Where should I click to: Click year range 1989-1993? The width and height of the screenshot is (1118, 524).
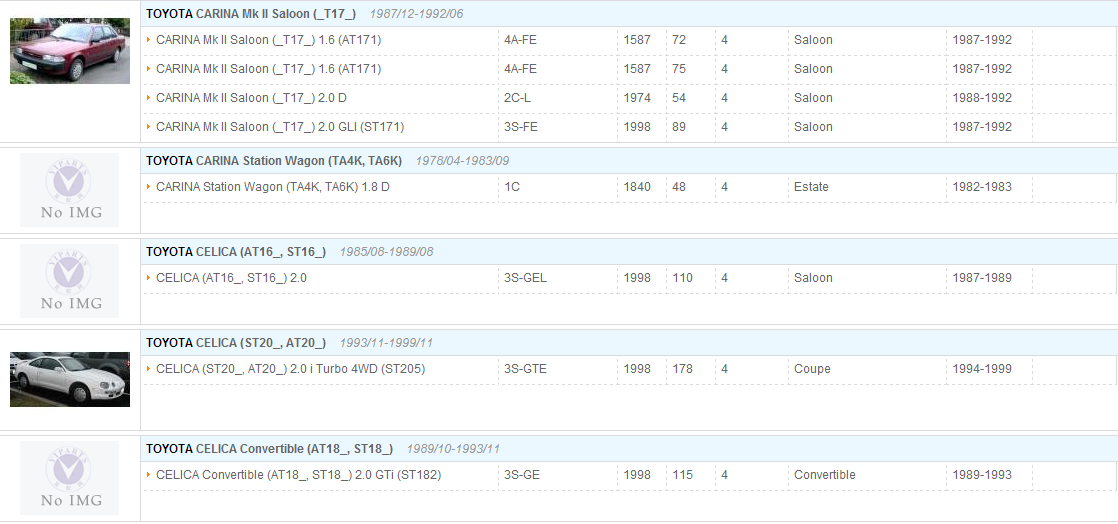pos(982,475)
